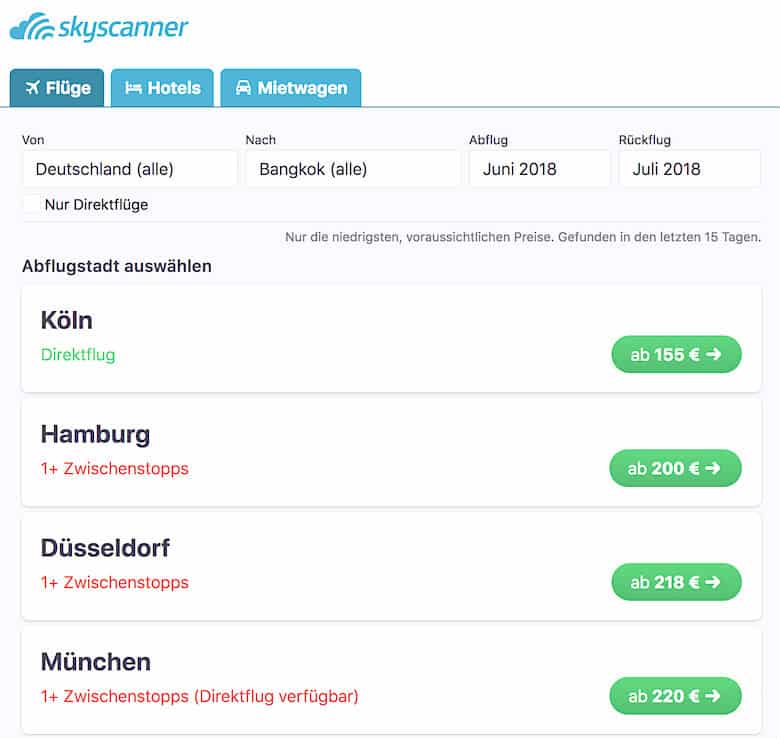Enable the Nur Direktflüge checkbox
This screenshot has width=780, height=738.
[x=31, y=204]
